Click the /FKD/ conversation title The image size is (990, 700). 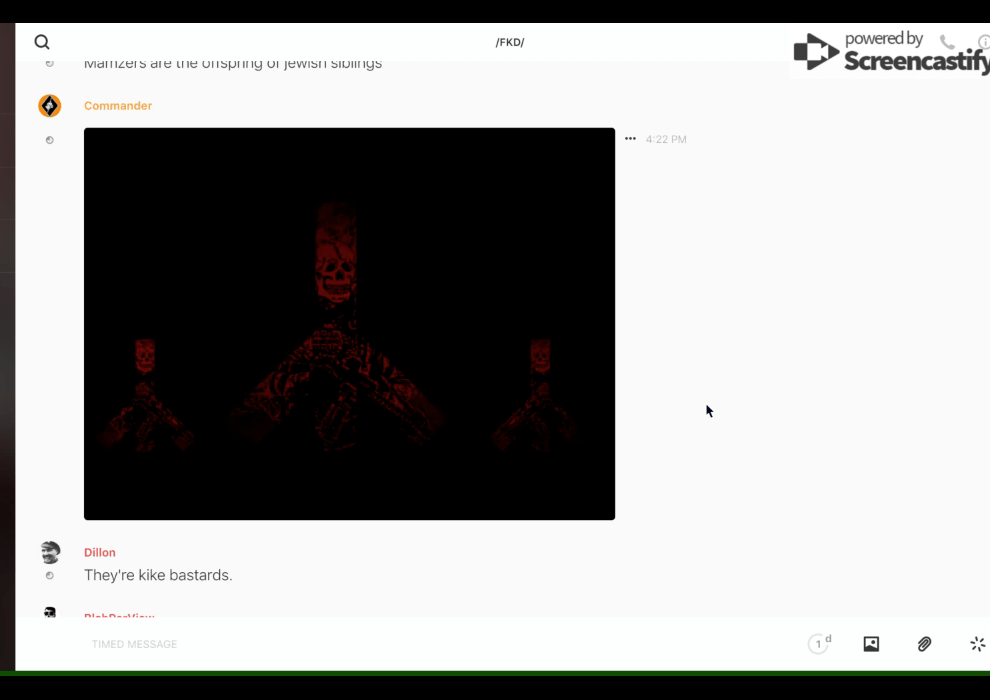[x=510, y=42]
